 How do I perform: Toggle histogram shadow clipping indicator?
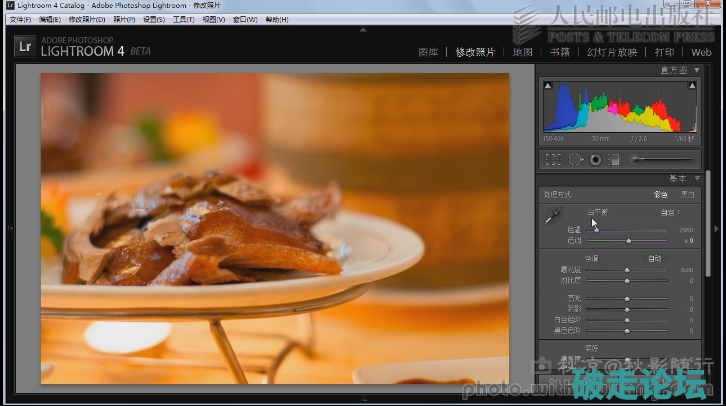(x=547, y=83)
